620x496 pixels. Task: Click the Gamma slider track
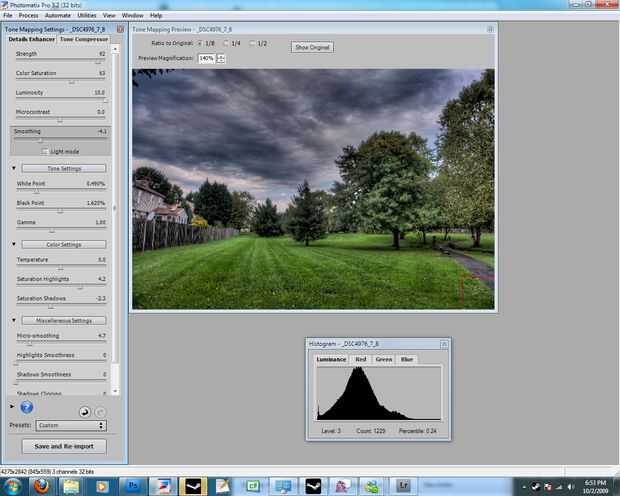pyautogui.click(x=60, y=229)
